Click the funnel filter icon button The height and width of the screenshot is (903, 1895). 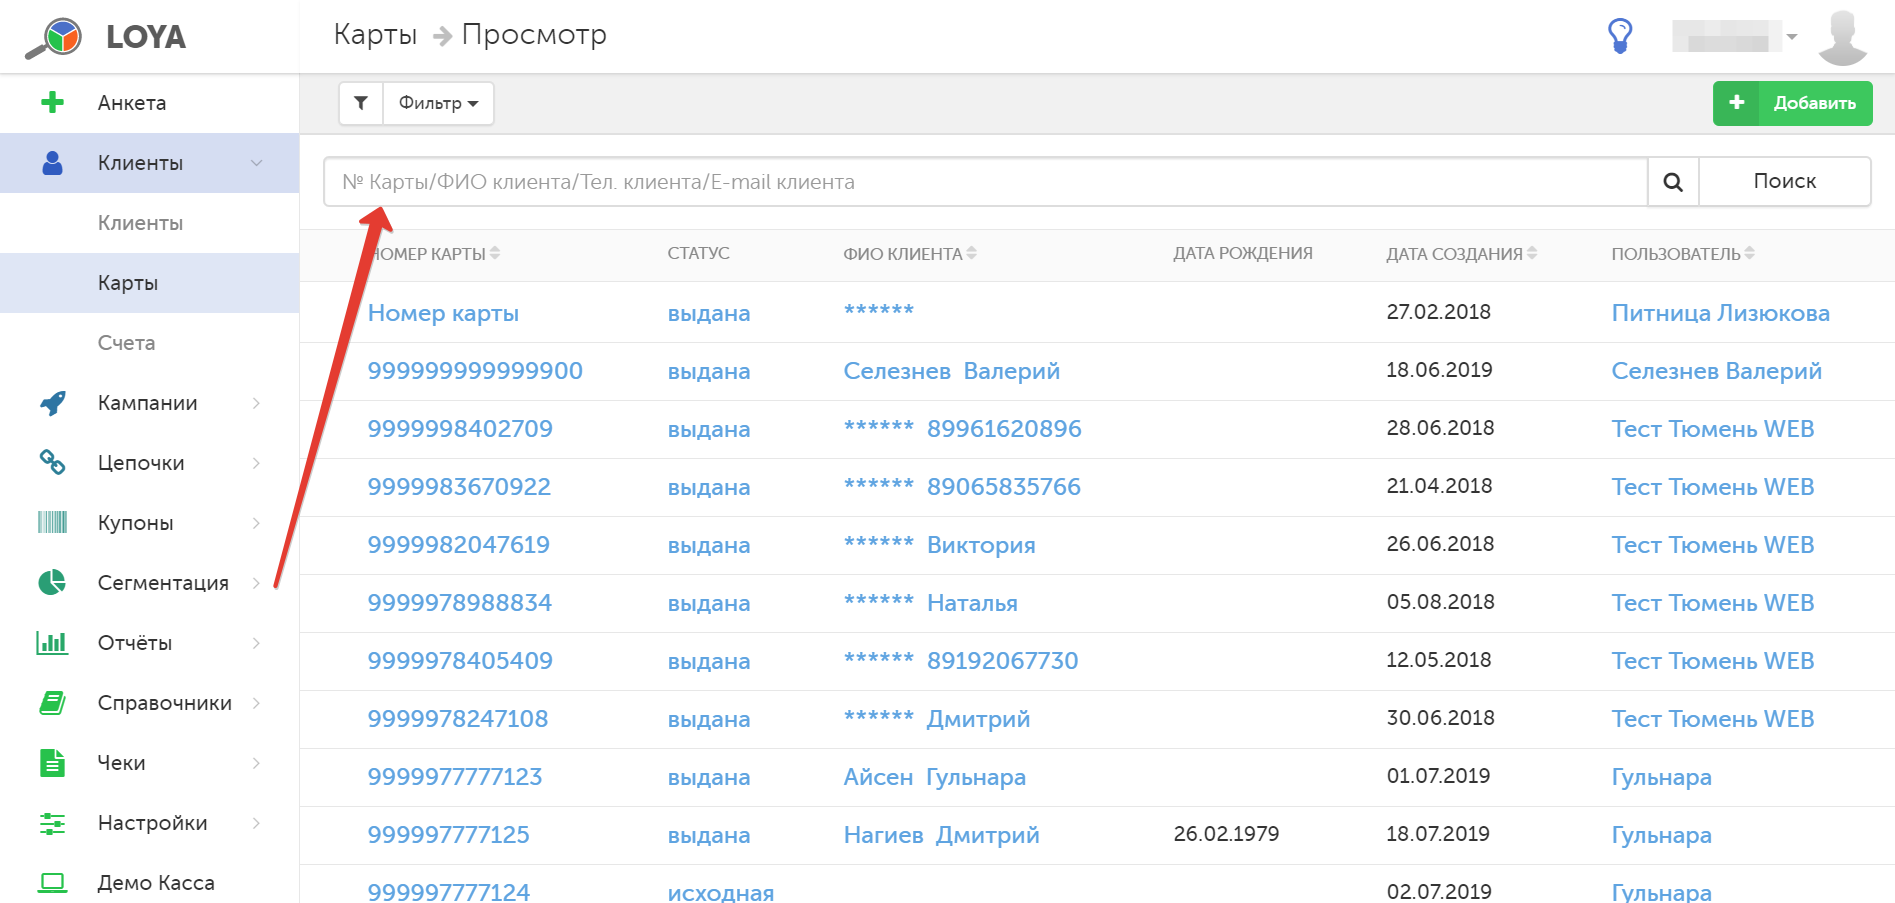(361, 103)
